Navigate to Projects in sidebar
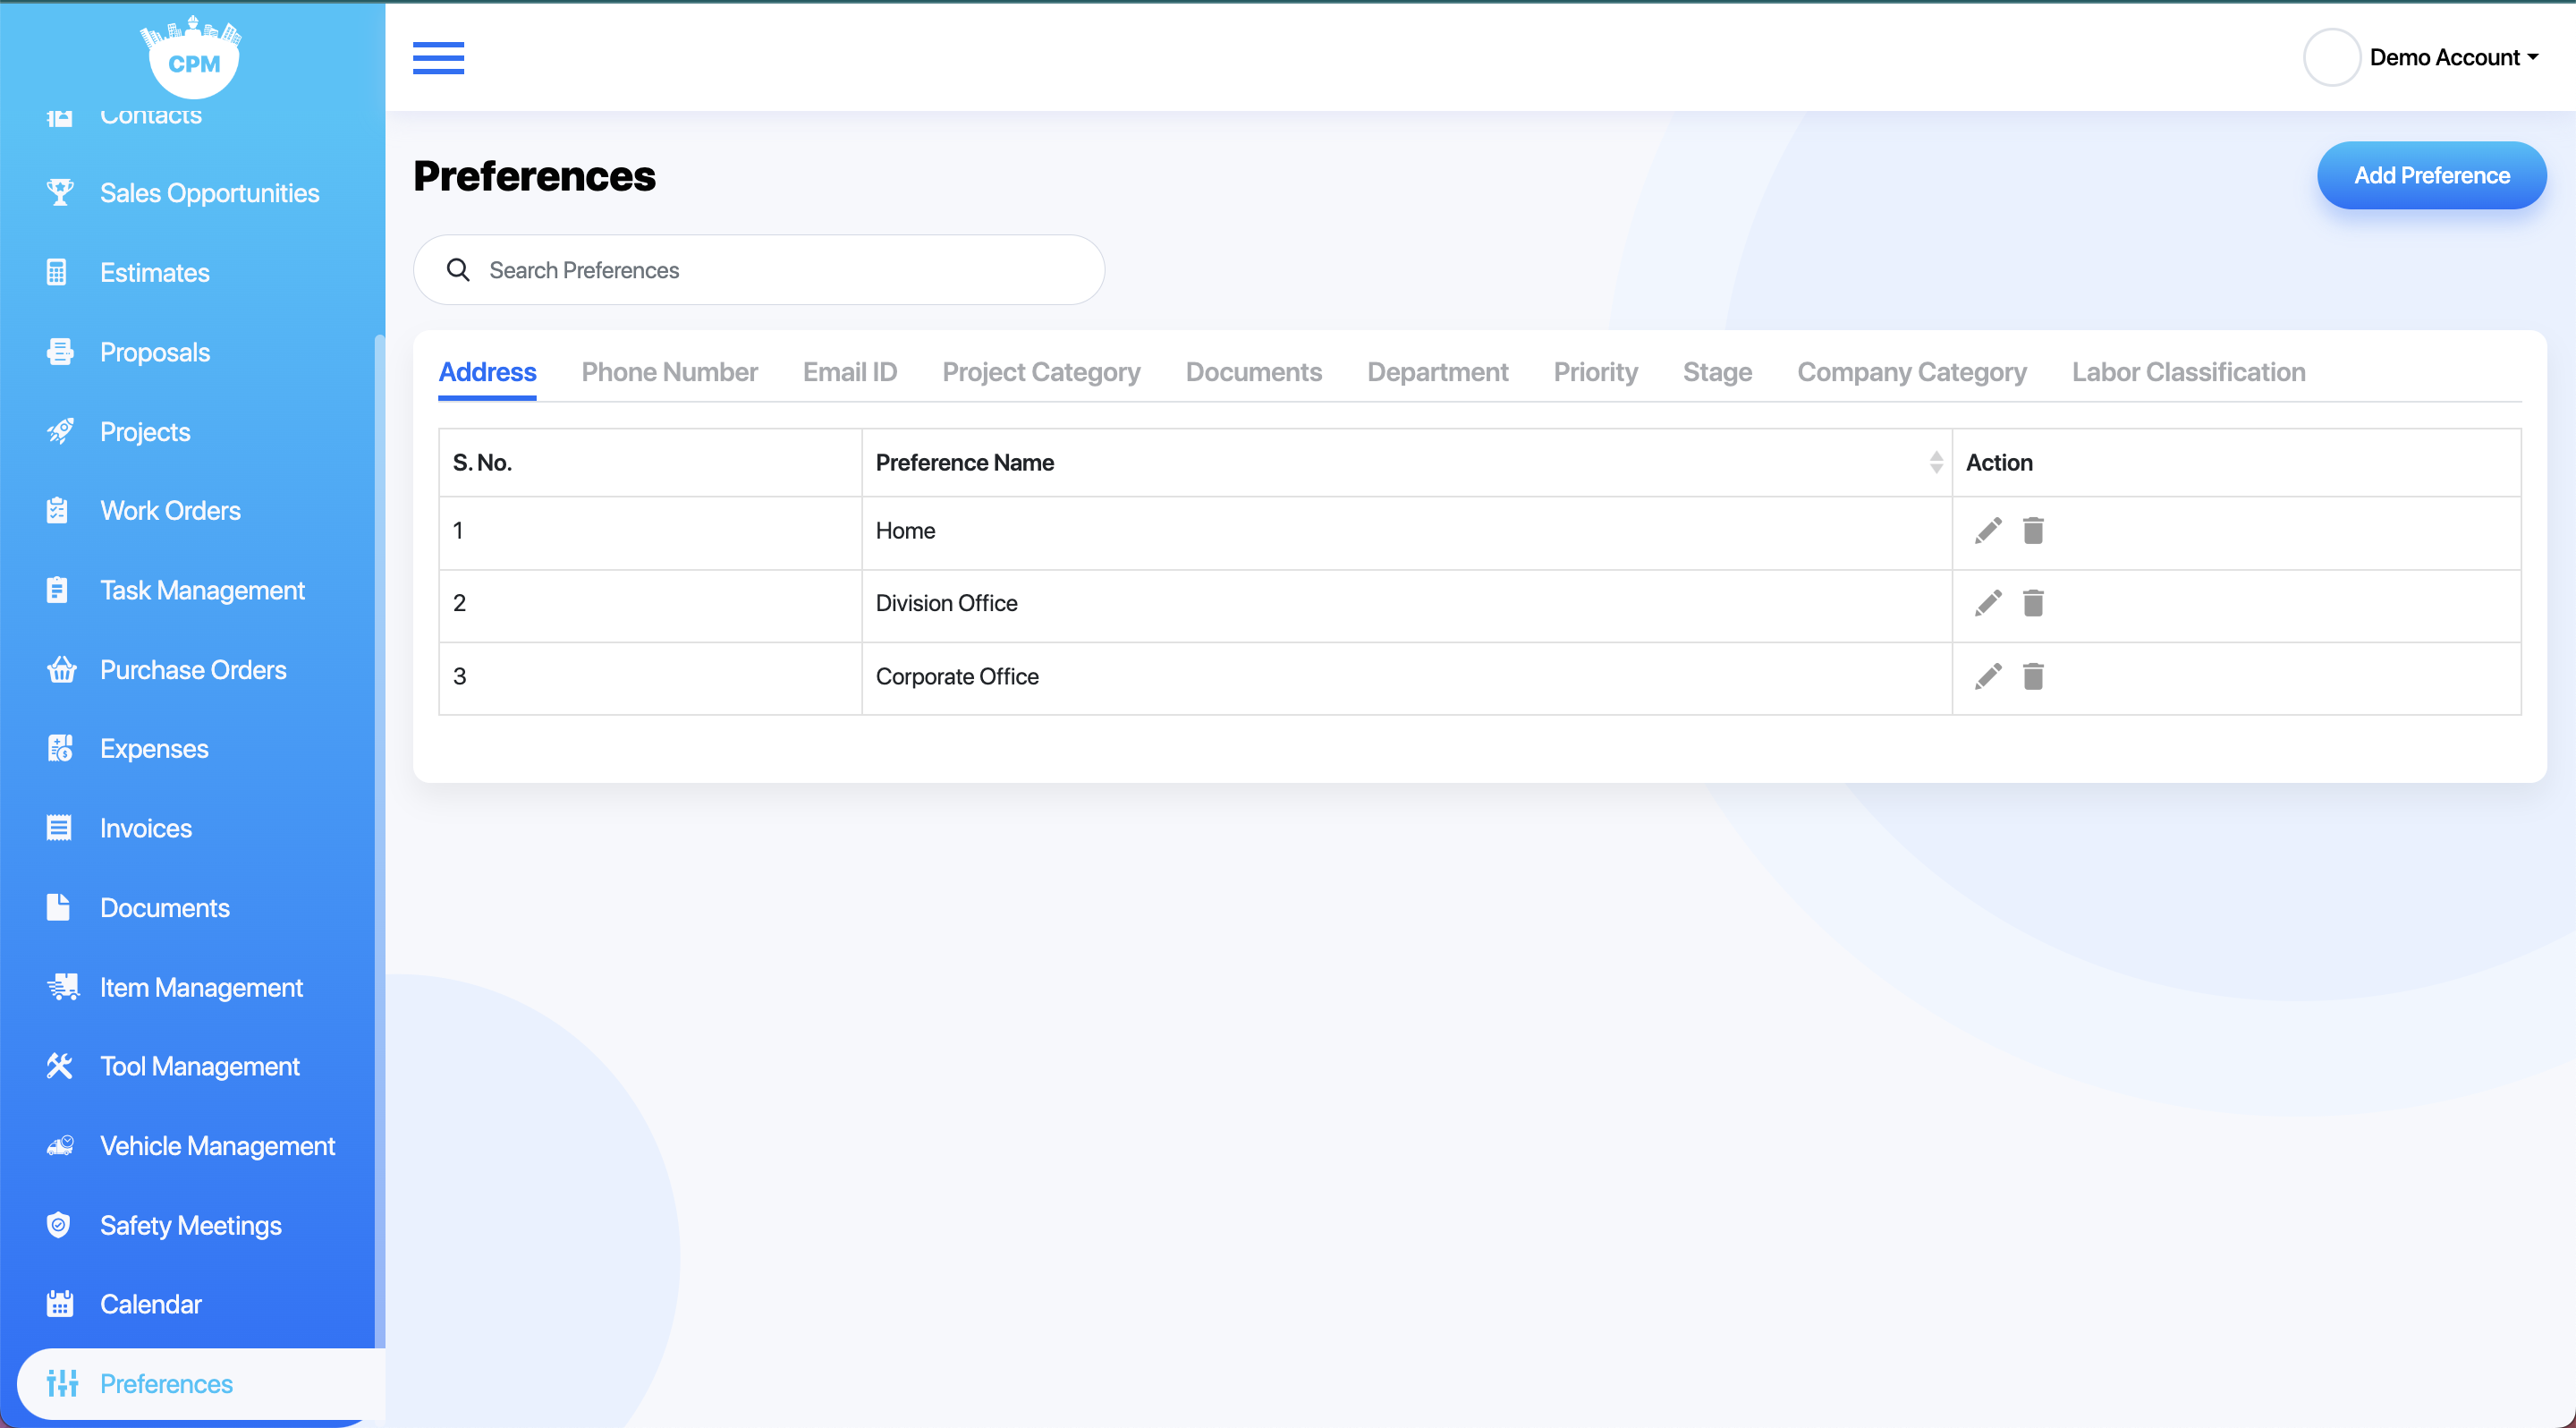Viewport: 2576px width, 1428px height. click(x=145, y=431)
